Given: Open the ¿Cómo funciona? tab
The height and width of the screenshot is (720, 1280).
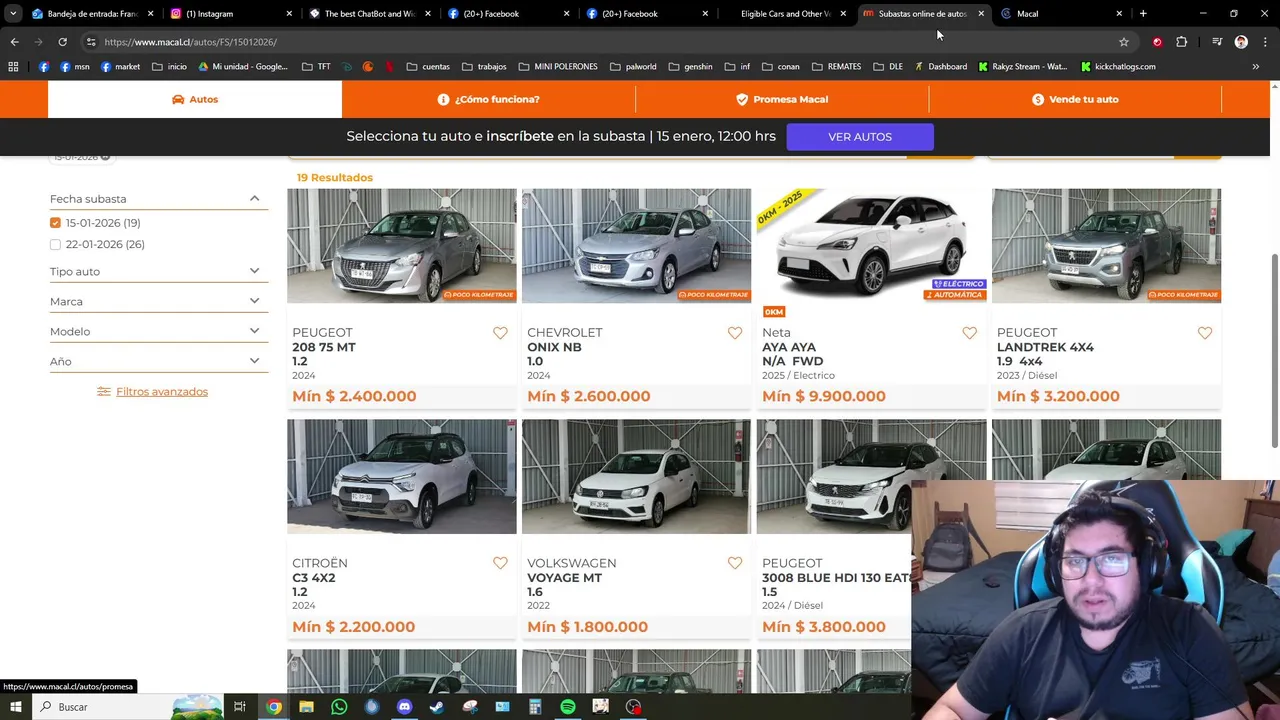Looking at the screenshot, I should click(488, 99).
